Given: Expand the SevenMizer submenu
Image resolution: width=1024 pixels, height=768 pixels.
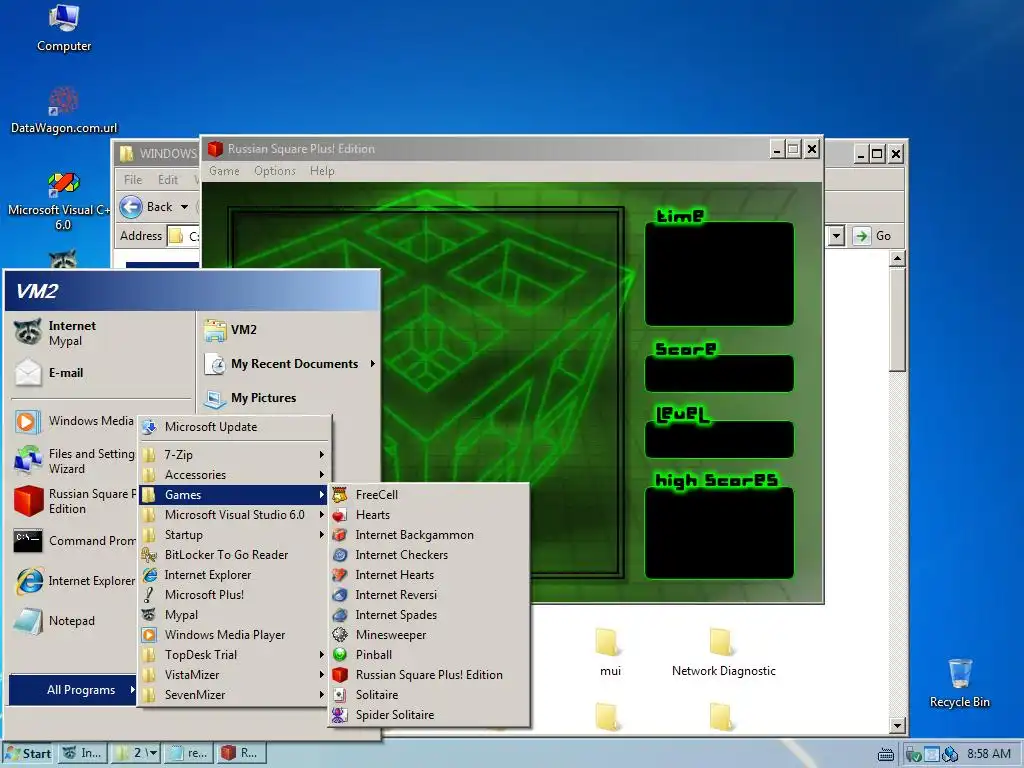Looking at the screenshot, I should point(234,695).
